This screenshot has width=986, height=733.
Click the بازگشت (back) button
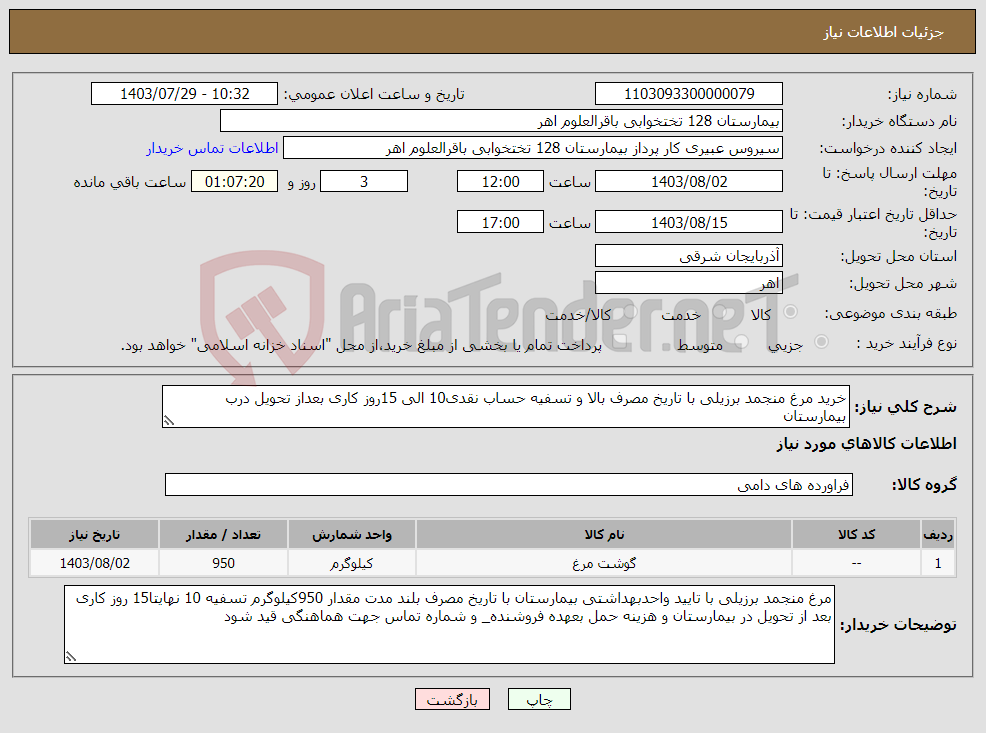point(452,699)
